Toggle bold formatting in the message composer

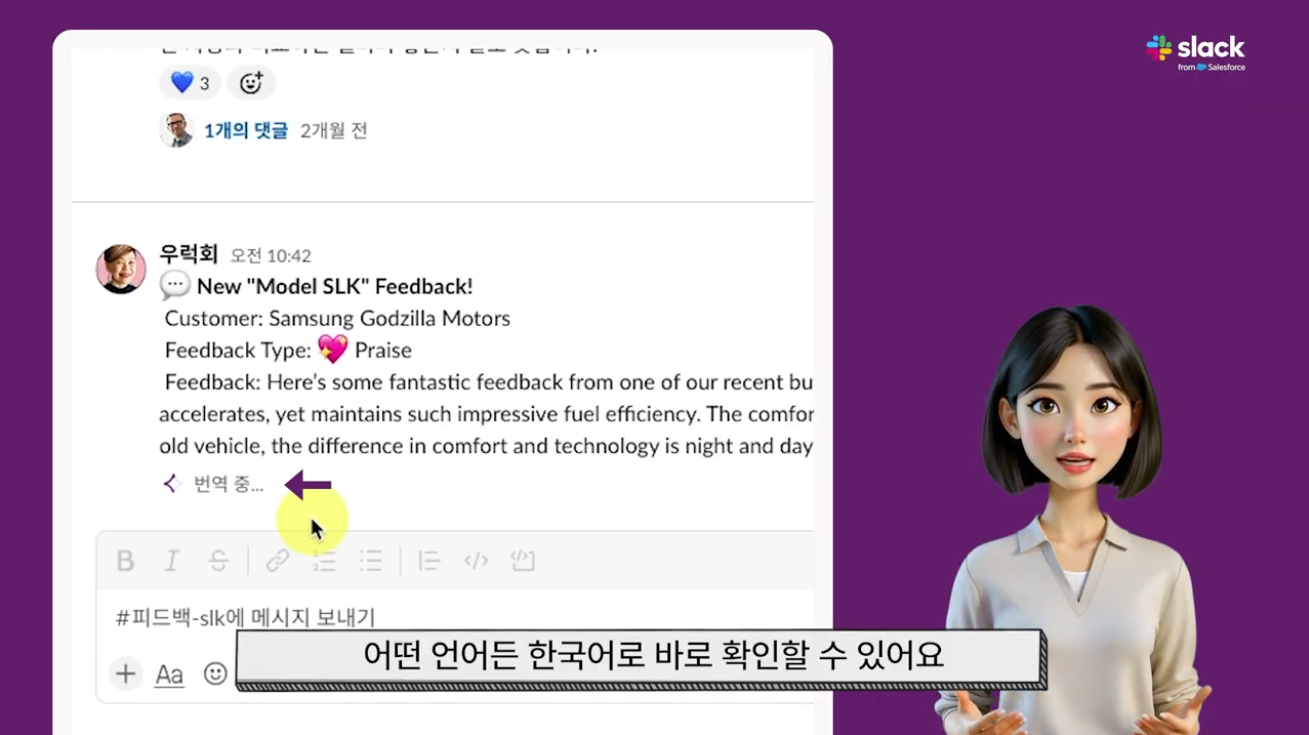pyautogui.click(x=125, y=561)
